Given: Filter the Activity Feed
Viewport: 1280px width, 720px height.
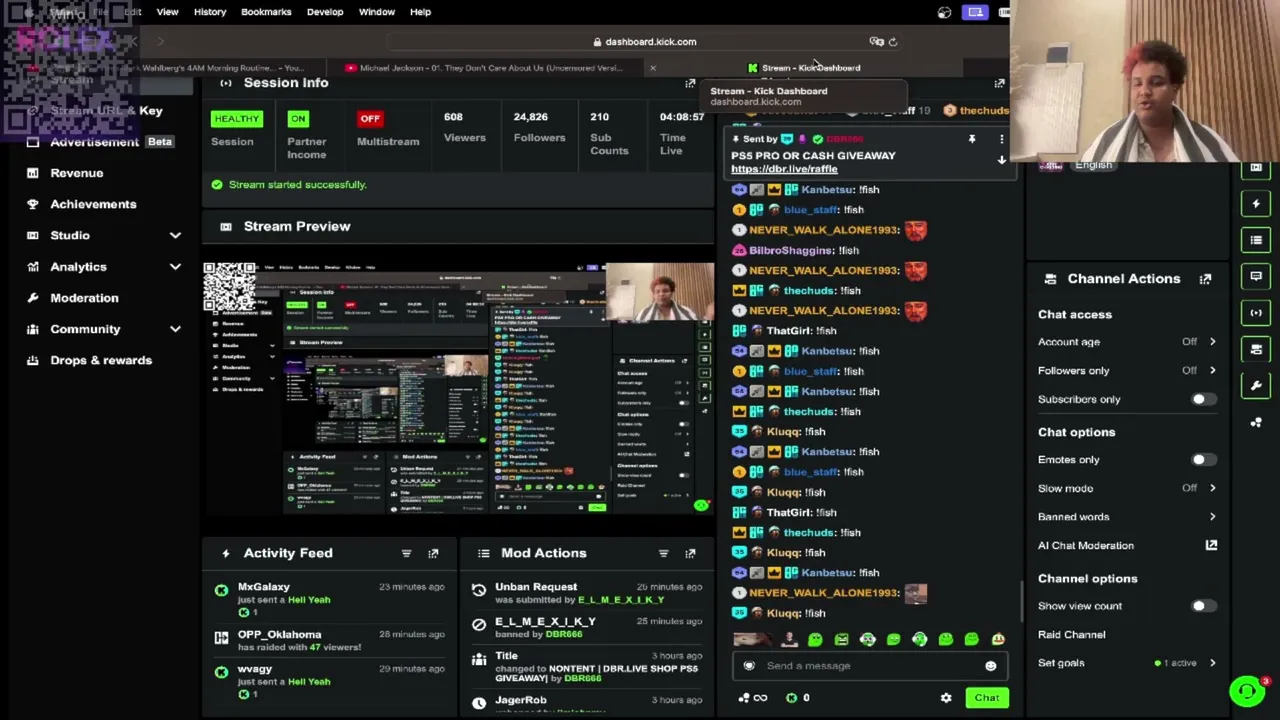Looking at the screenshot, I should tap(406, 553).
